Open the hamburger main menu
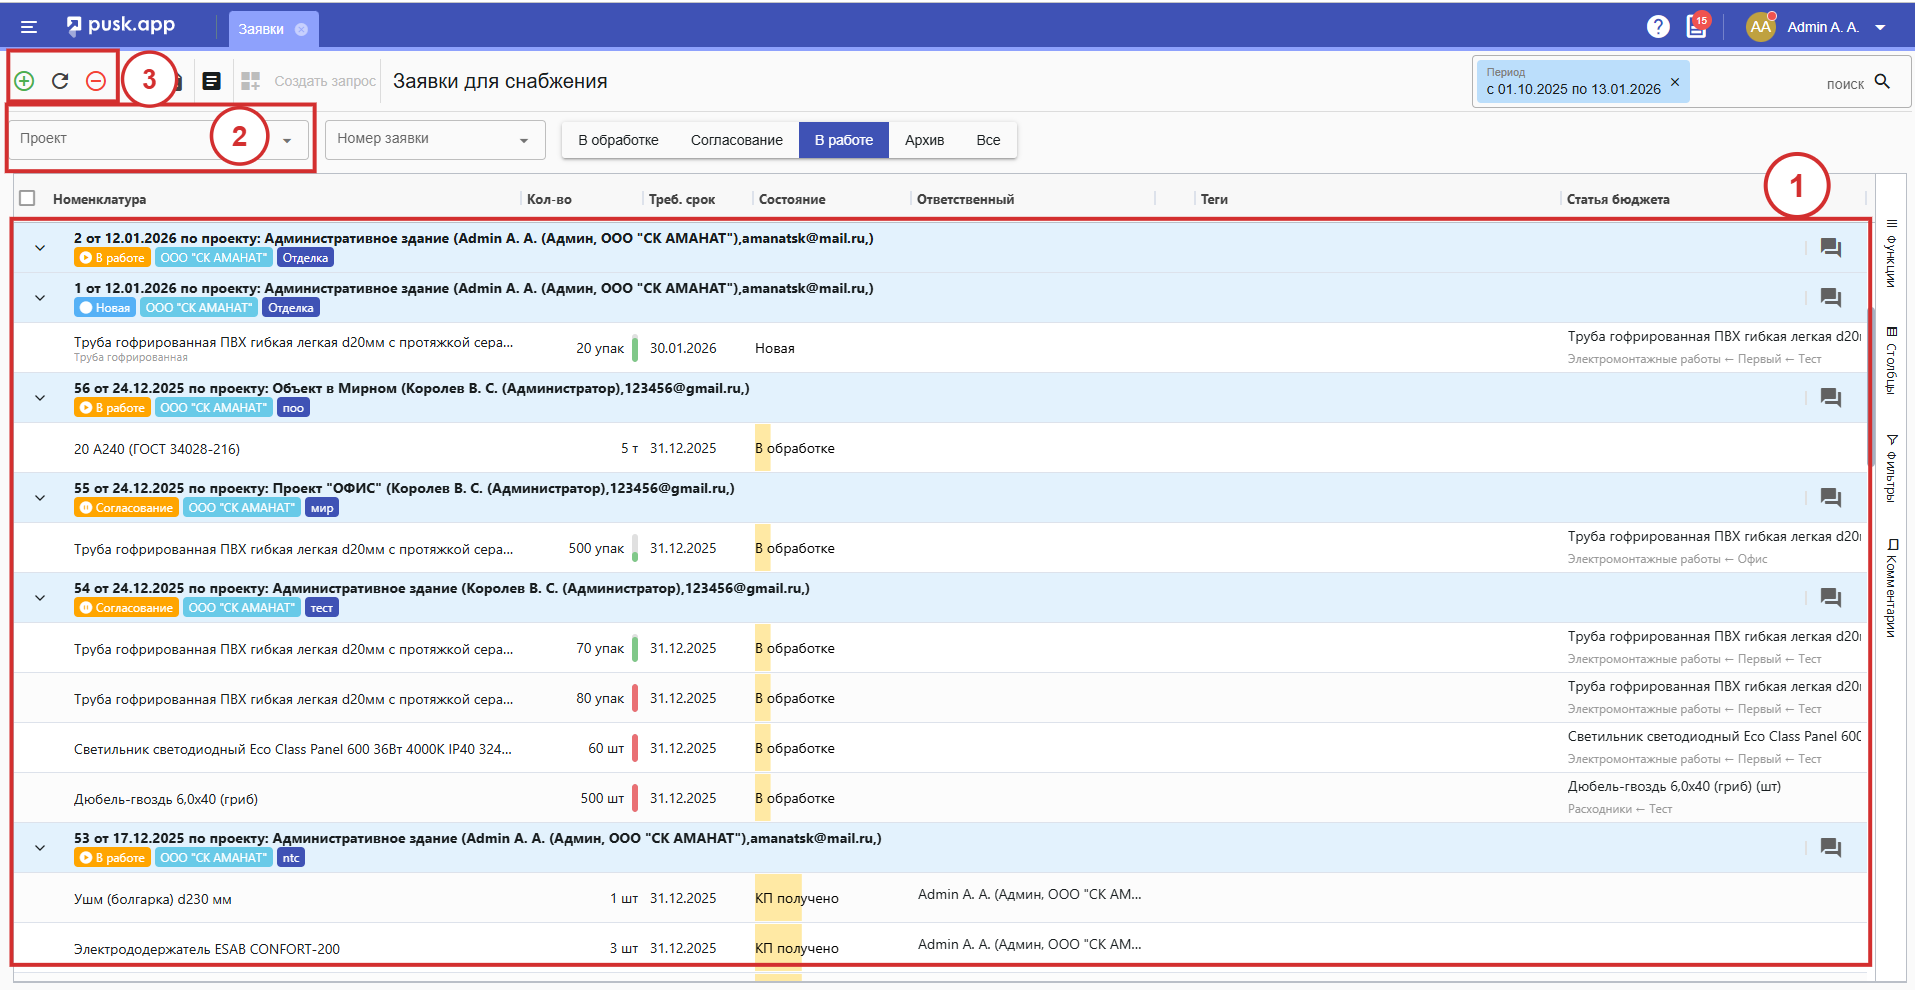The height and width of the screenshot is (990, 1915). click(29, 28)
